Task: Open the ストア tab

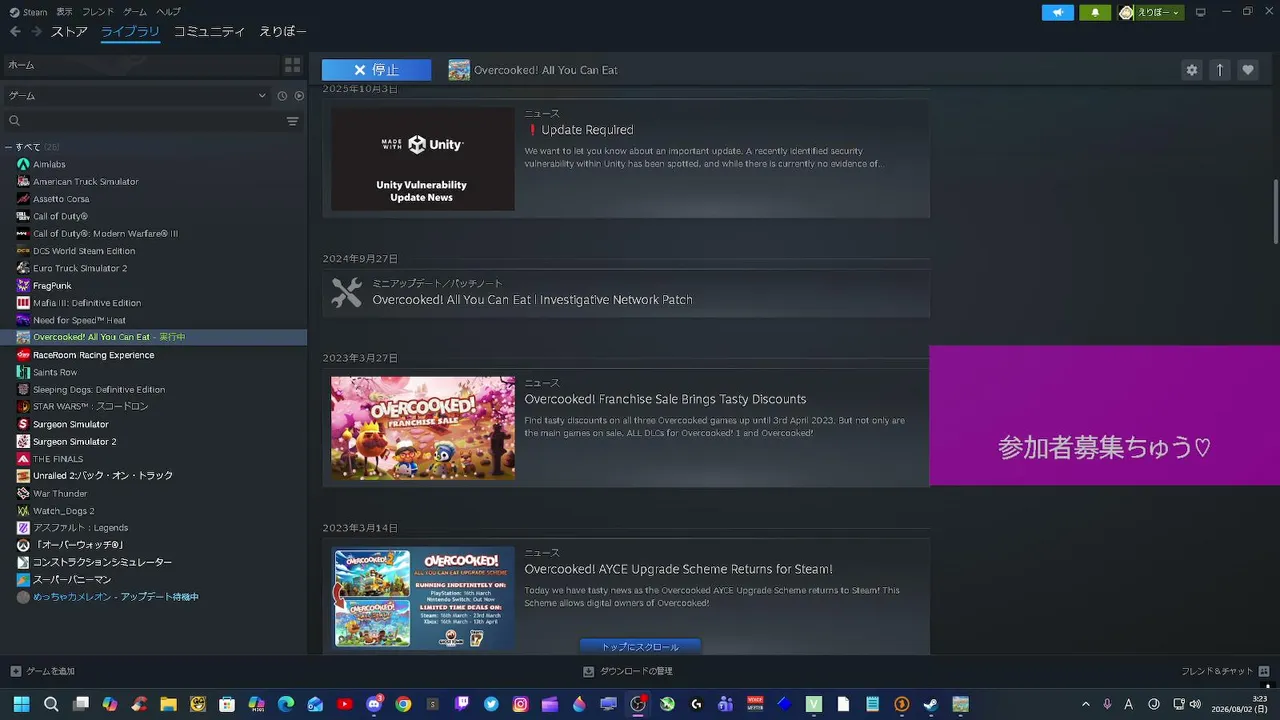Action: click(69, 32)
